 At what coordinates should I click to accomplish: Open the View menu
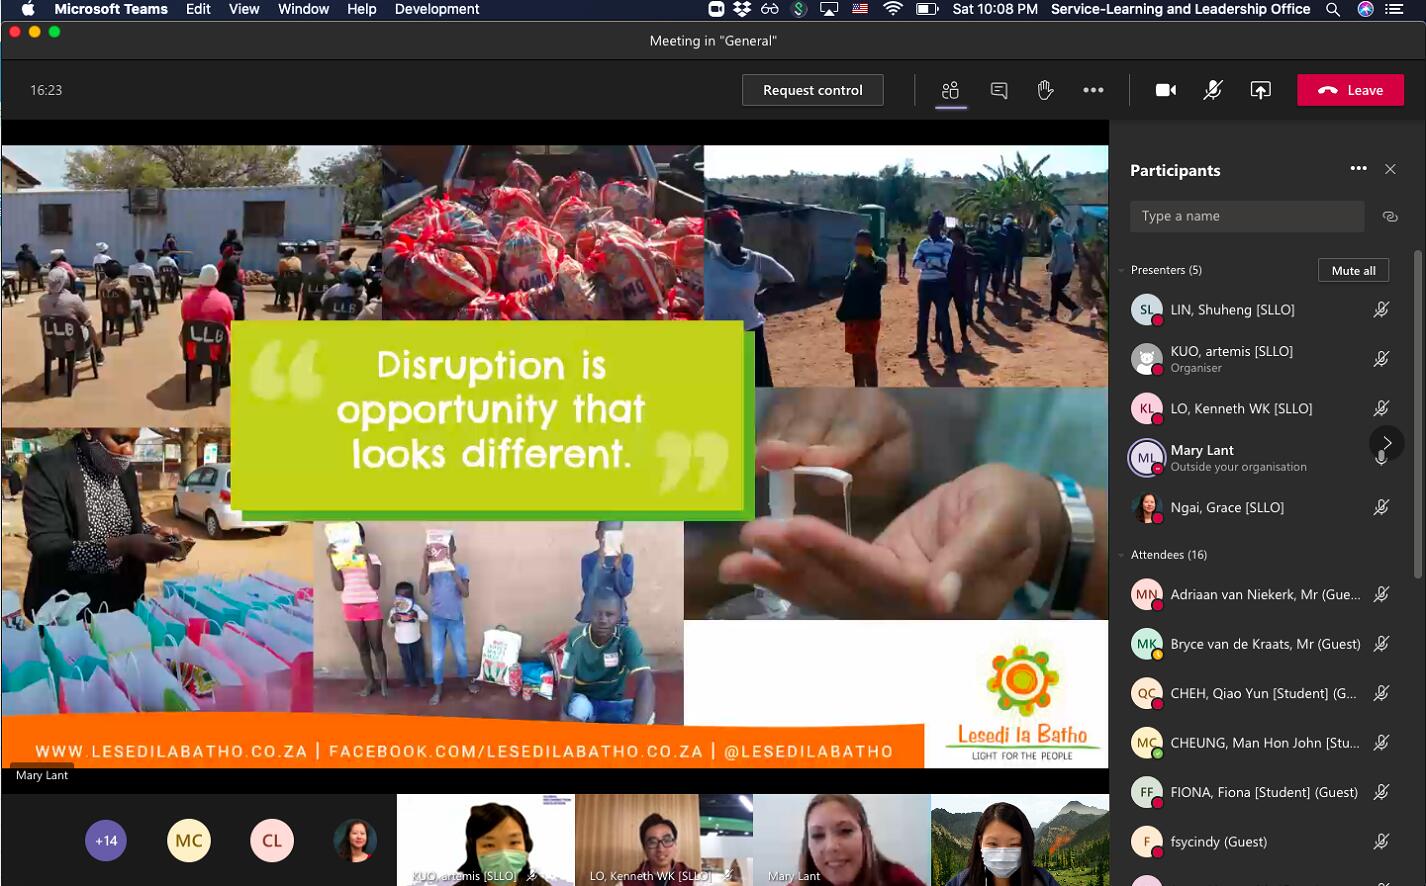click(x=244, y=9)
